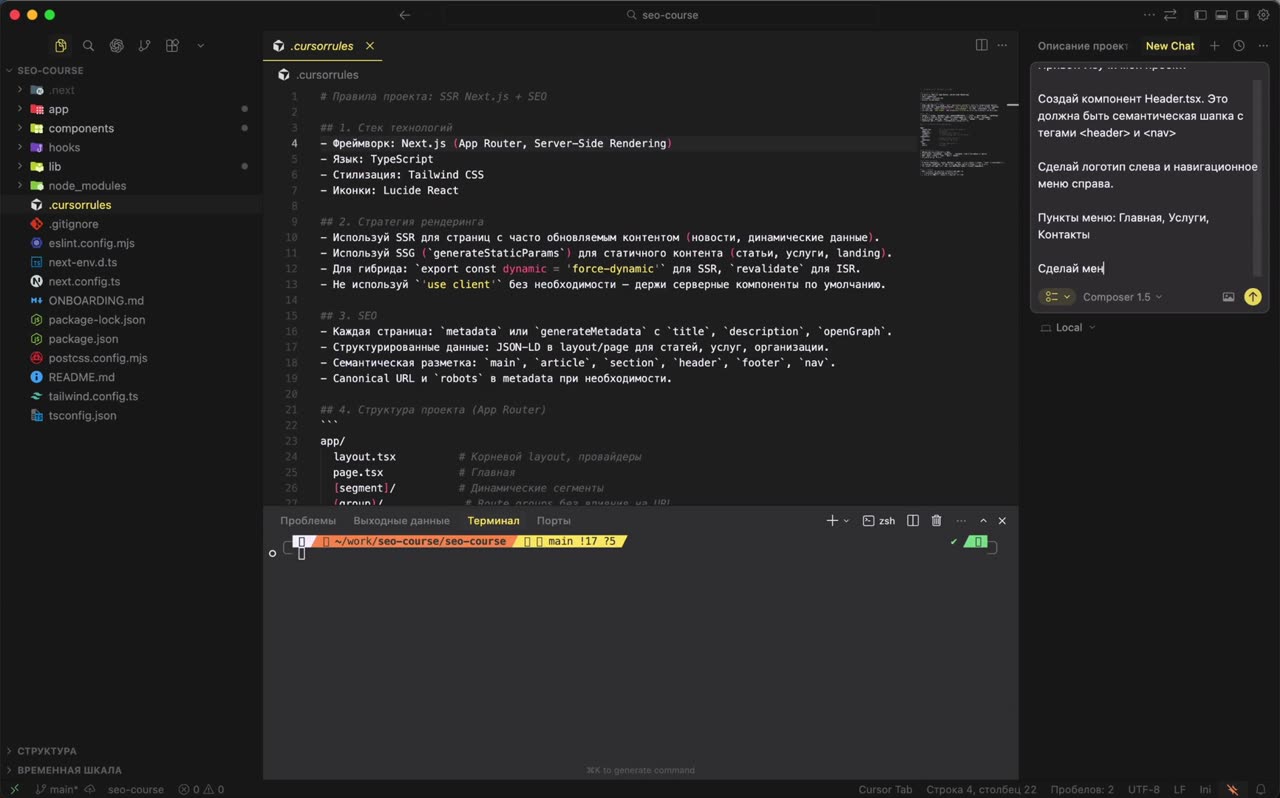Click UTF-8 encoding in status bar
1280x798 pixels.
point(1144,789)
